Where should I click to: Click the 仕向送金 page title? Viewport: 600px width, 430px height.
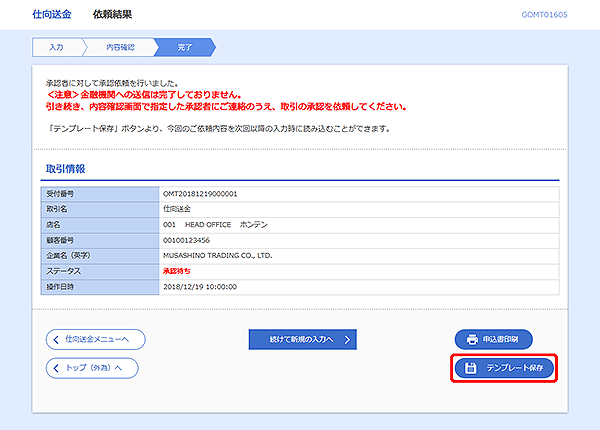point(51,14)
